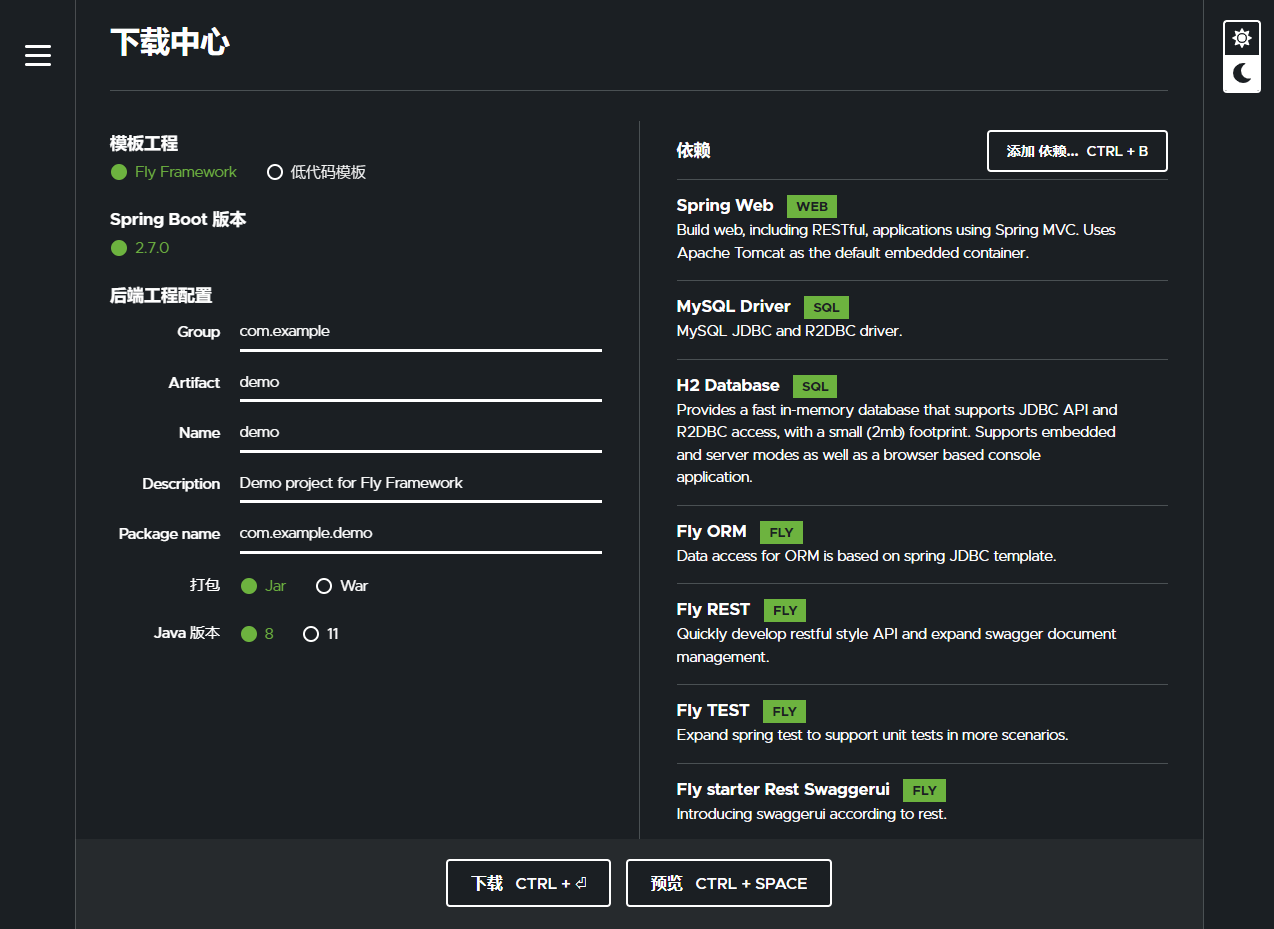Screen dimensions: 1274x929
Task: Open the 添加依赖 add dependencies dialog
Action: [1077, 151]
